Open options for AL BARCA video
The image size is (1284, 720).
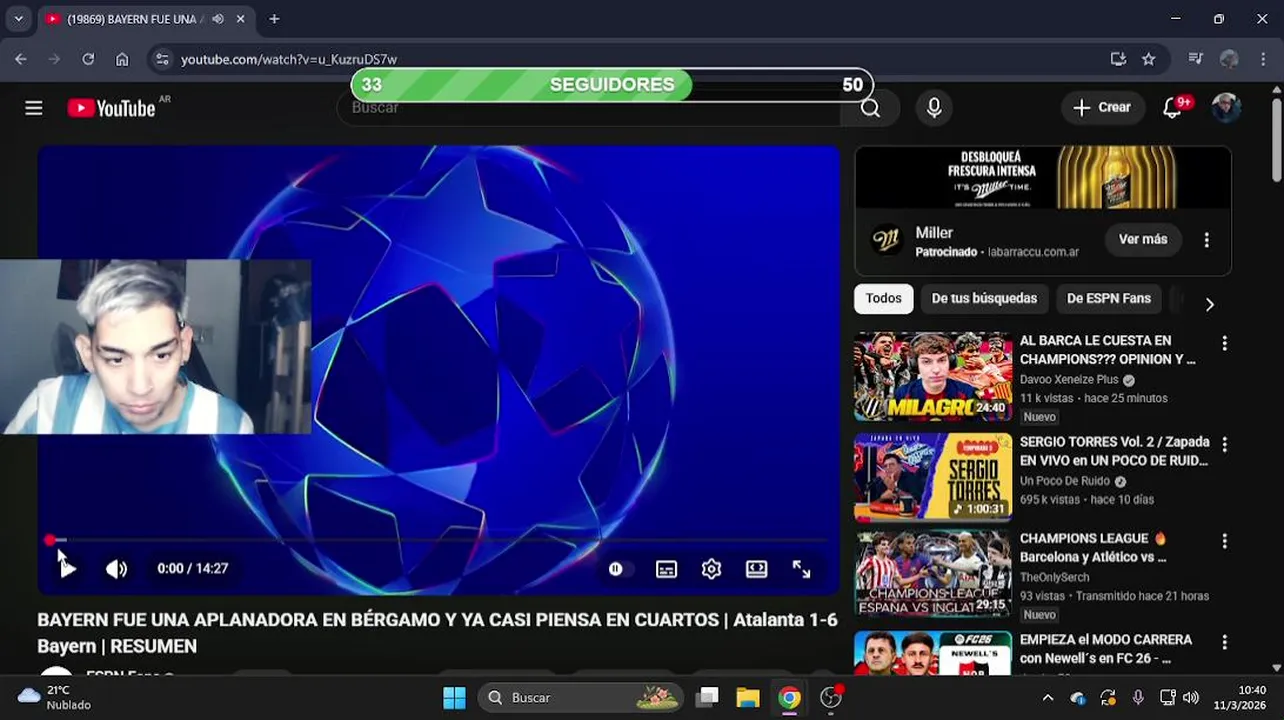1224,343
